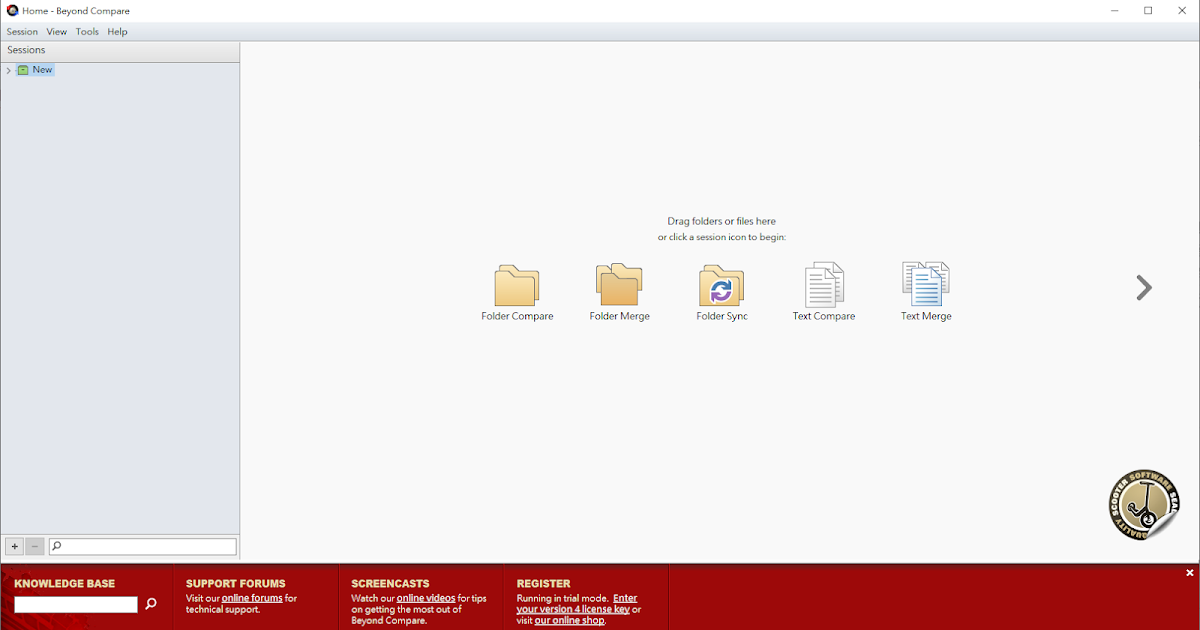The height and width of the screenshot is (630, 1200).
Task: Close the Beyond Compare window
Action: [x=1182, y=11]
